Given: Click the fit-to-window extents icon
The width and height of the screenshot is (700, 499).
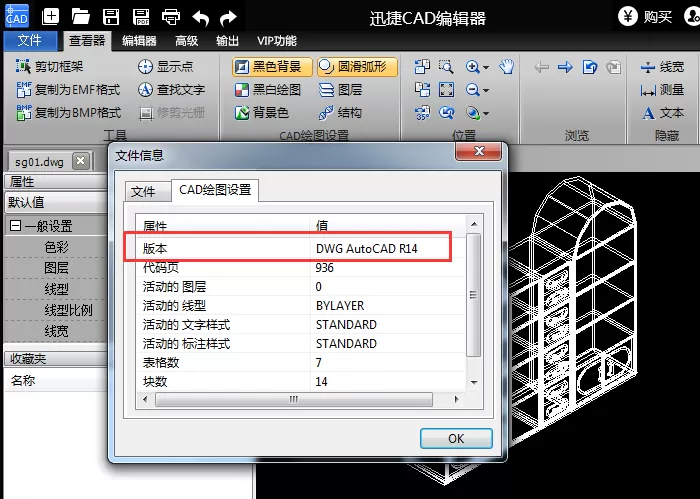Looking at the screenshot, I should tap(446, 90).
